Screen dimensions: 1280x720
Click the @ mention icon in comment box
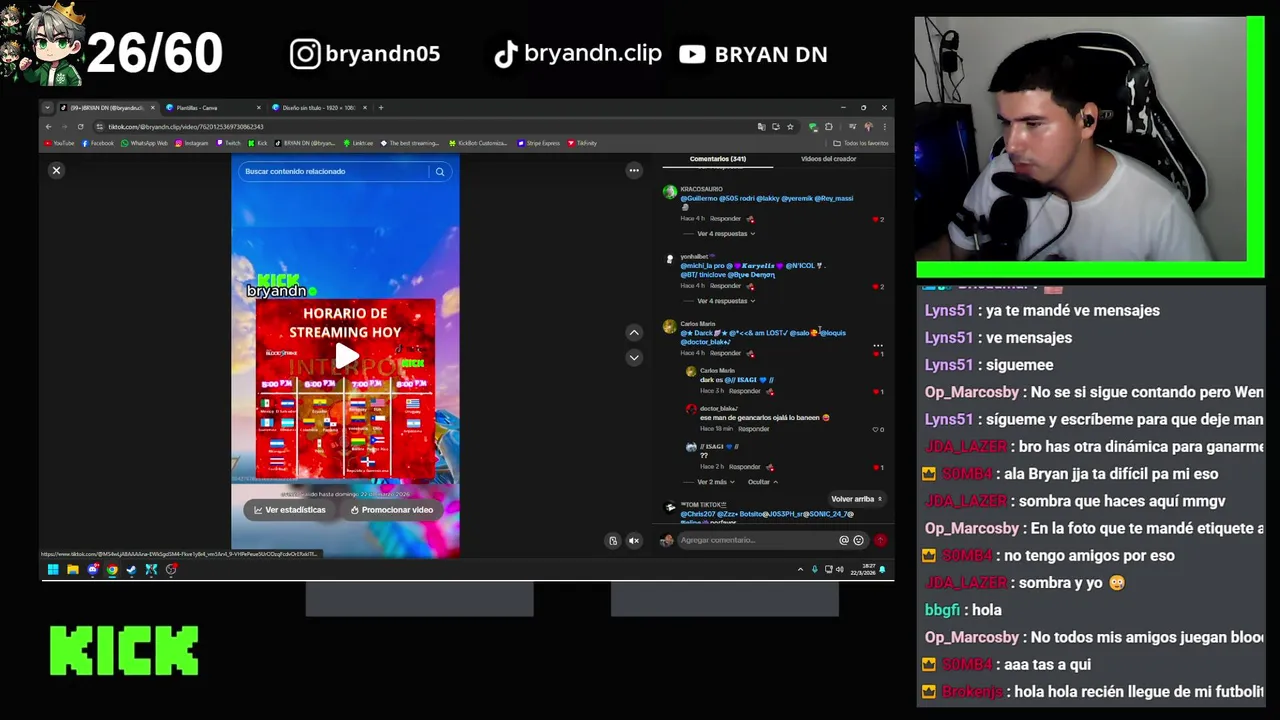(x=844, y=540)
